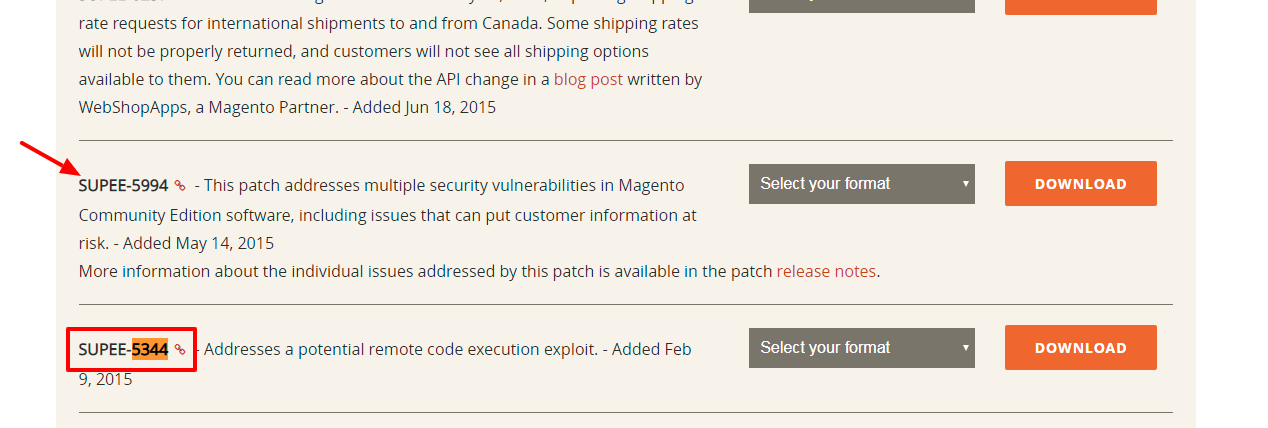Image resolution: width=1268 pixels, height=428 pixels.
Task: Open the format dropdown for SUPEE-5344
Action: (862, 348)
